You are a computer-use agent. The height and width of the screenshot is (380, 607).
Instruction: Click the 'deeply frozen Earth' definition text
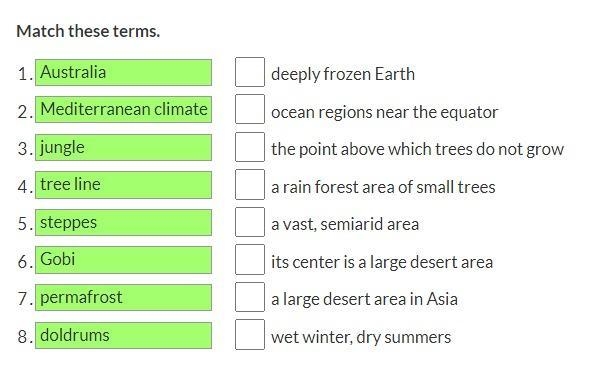pyautogui.click(x=343, y=74)
